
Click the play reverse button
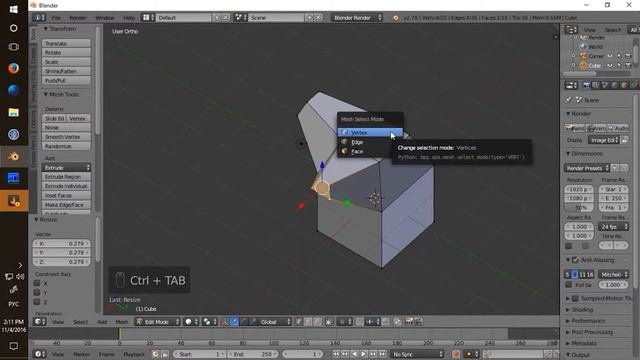coord(354,354)
